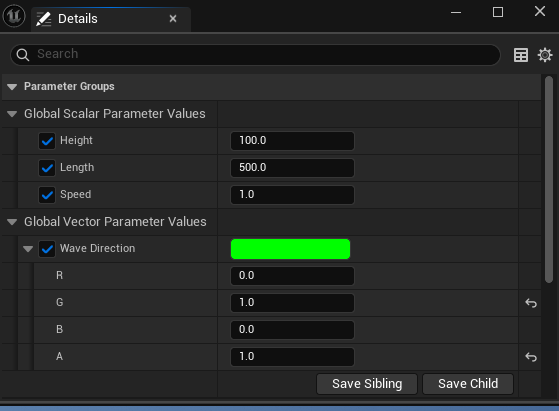Image resolution: width=559 pixels, height=411 pixels.
Task: Reset the A value to default
Action: [531, 357]
